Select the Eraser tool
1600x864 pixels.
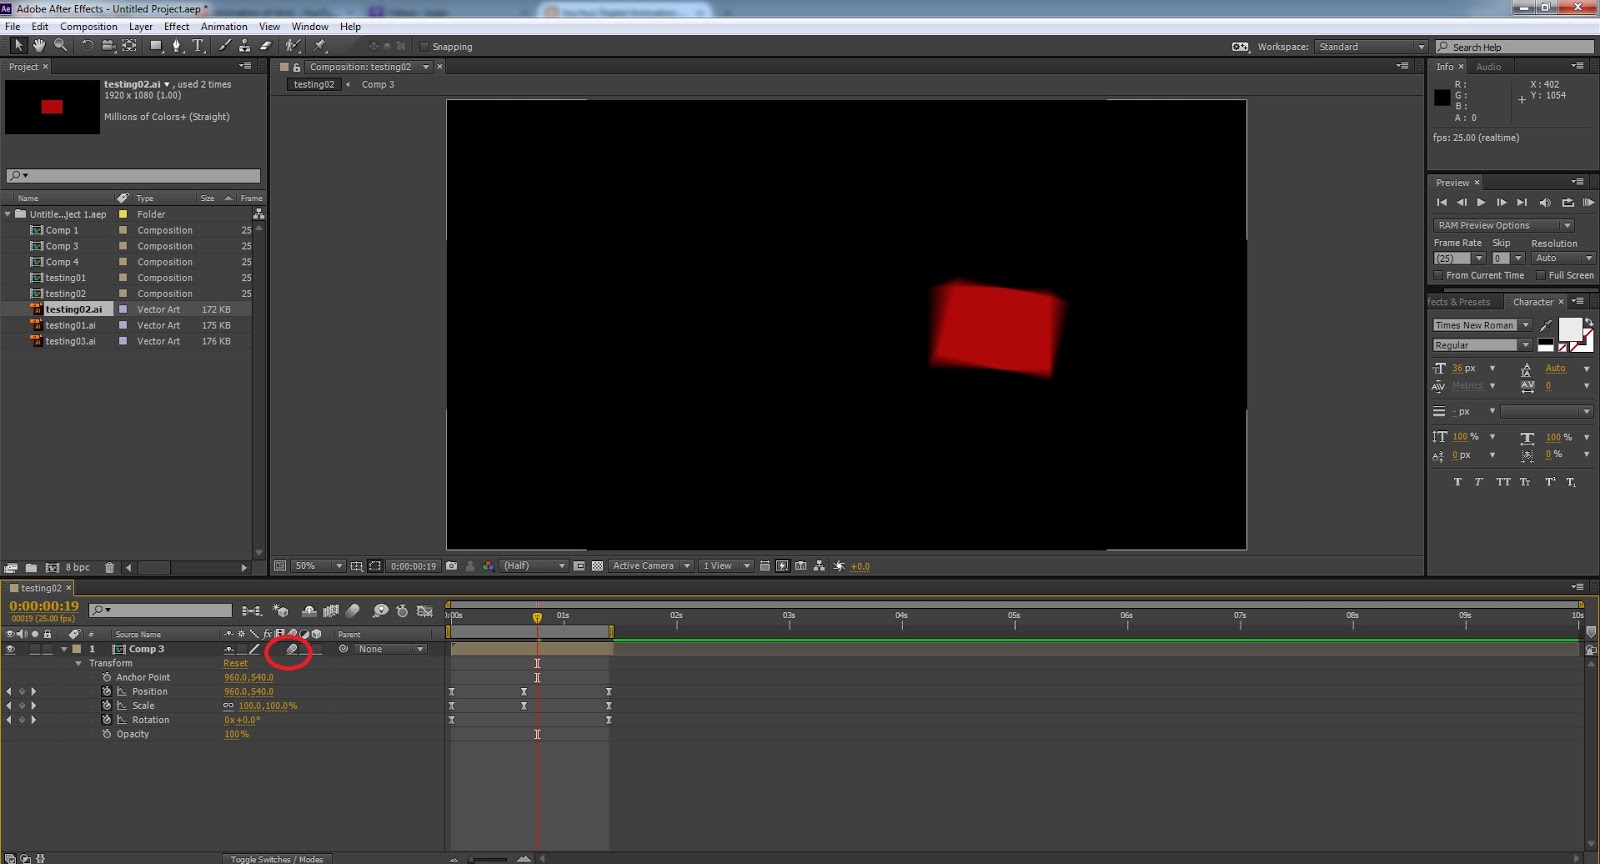[x=266, y=45]
